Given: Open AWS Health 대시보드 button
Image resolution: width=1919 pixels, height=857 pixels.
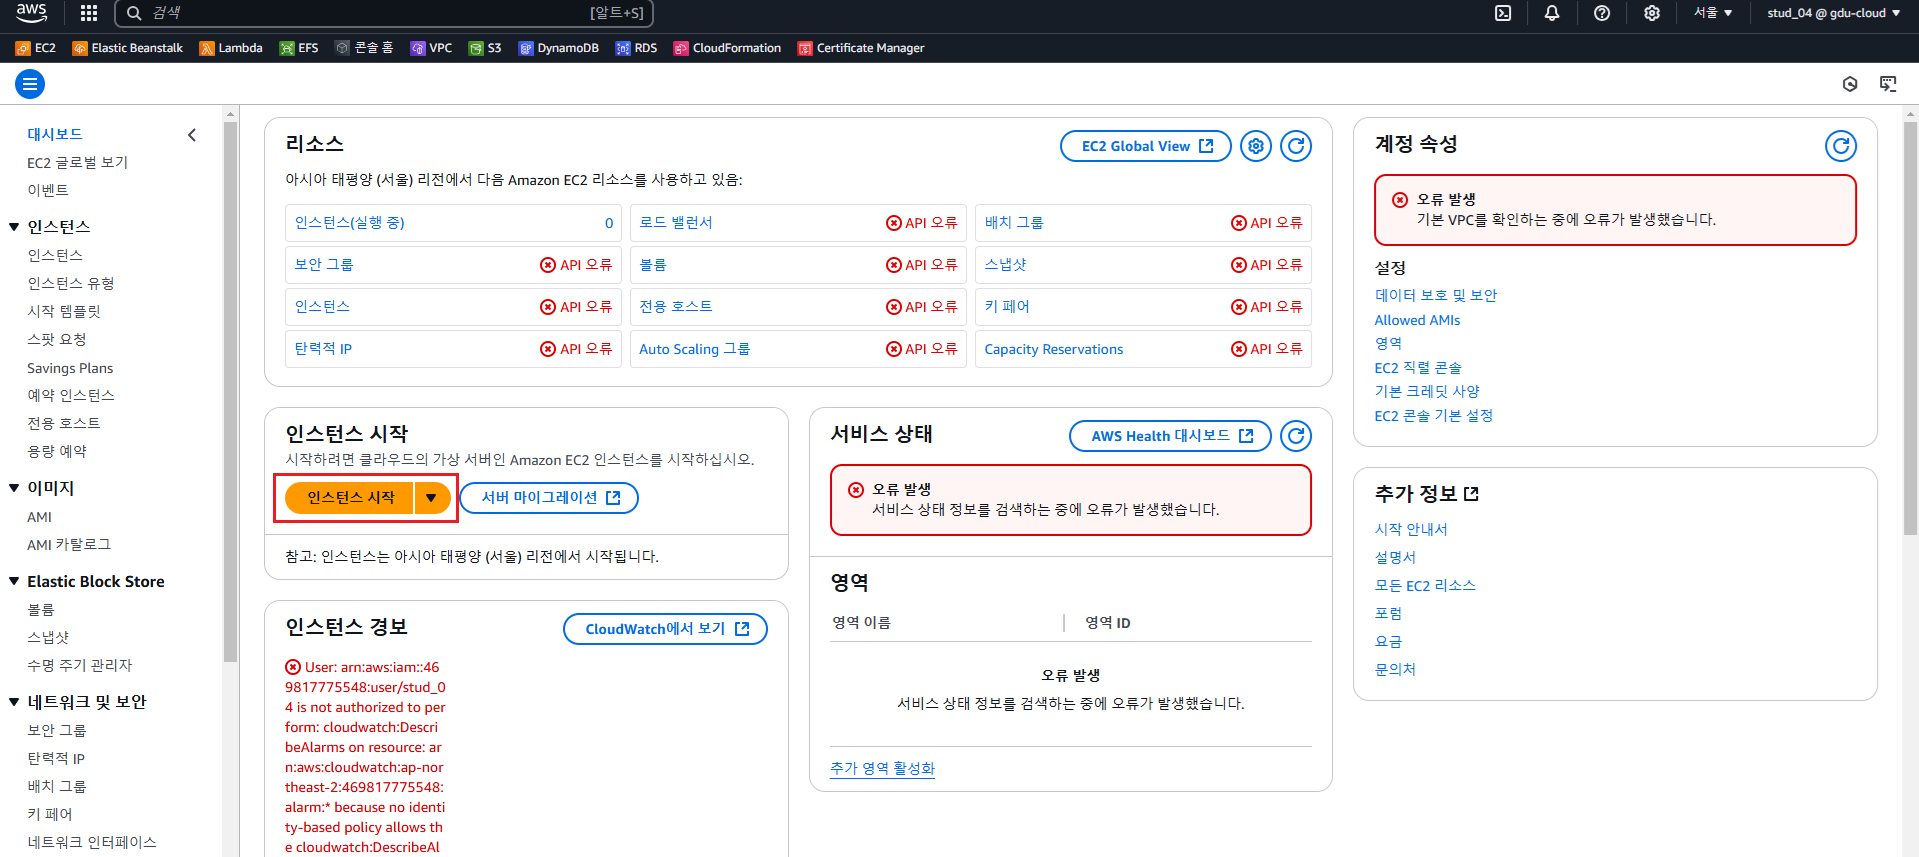Looking at the screenshot, I should tap(1170, 436).
